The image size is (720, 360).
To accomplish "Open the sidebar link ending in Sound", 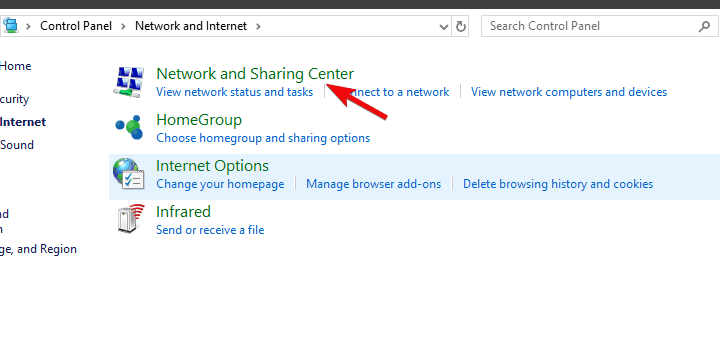I will tap(17, 145).
